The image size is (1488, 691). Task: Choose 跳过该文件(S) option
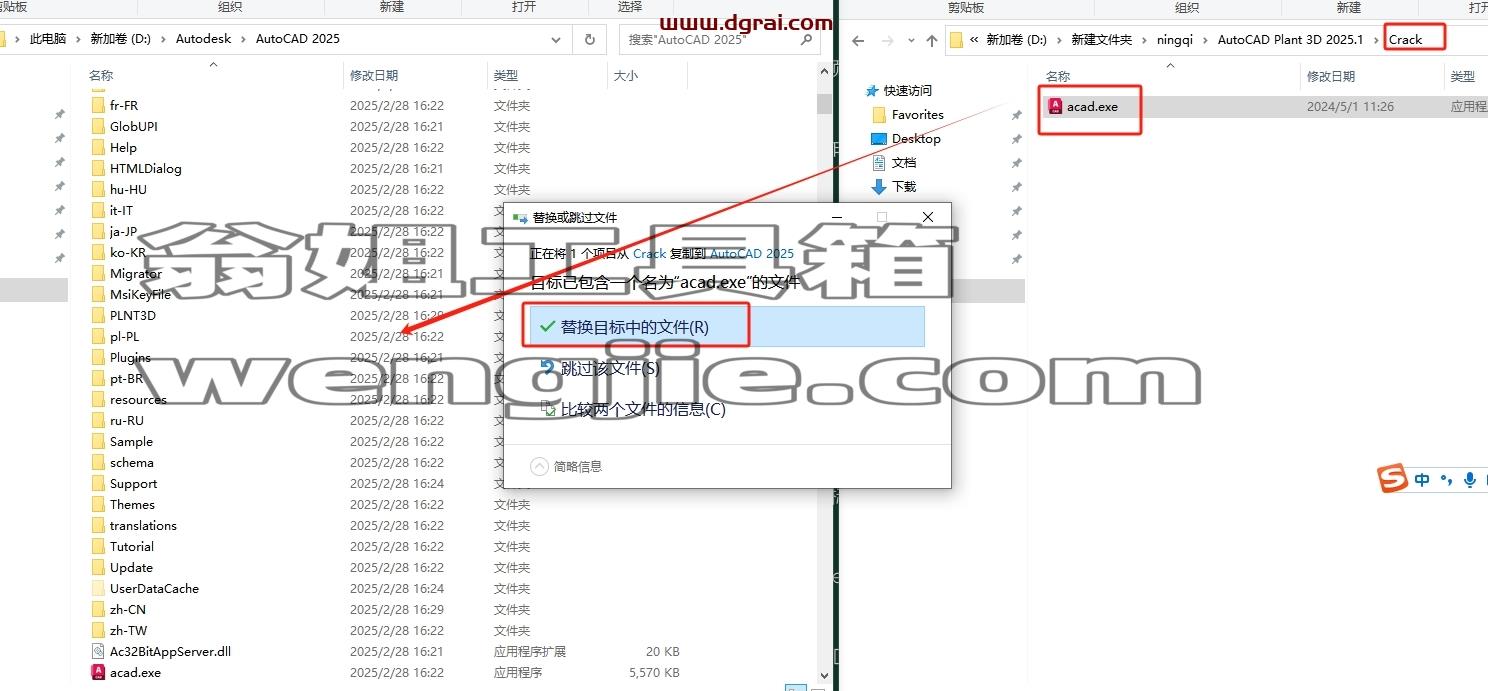click(x=611, y=368)
